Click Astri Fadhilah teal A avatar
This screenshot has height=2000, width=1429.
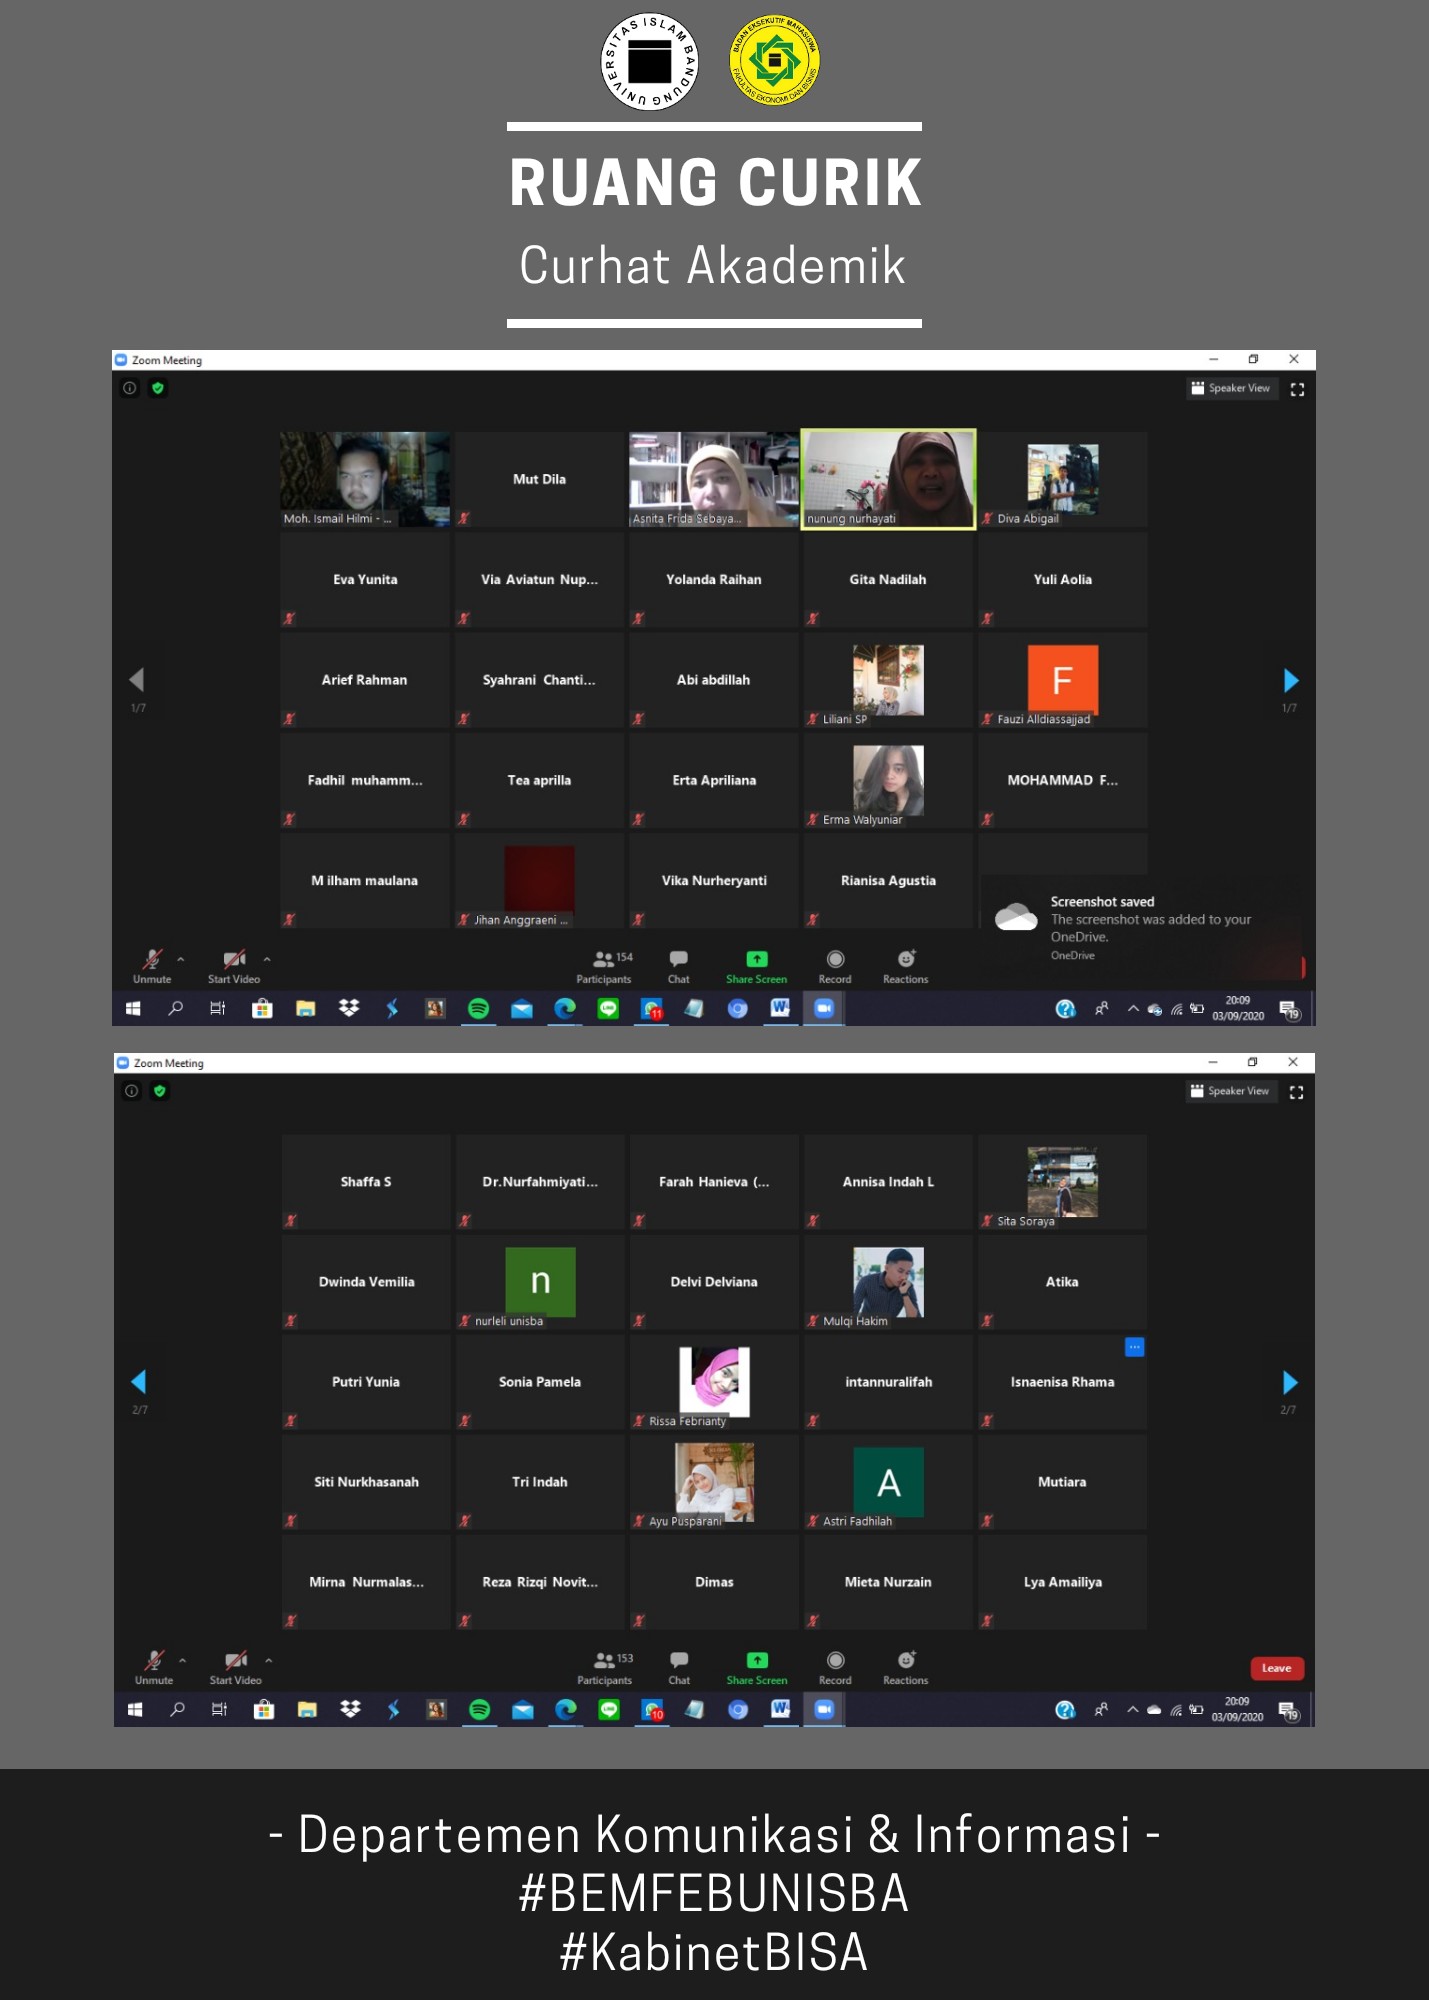click(888, 1482)
